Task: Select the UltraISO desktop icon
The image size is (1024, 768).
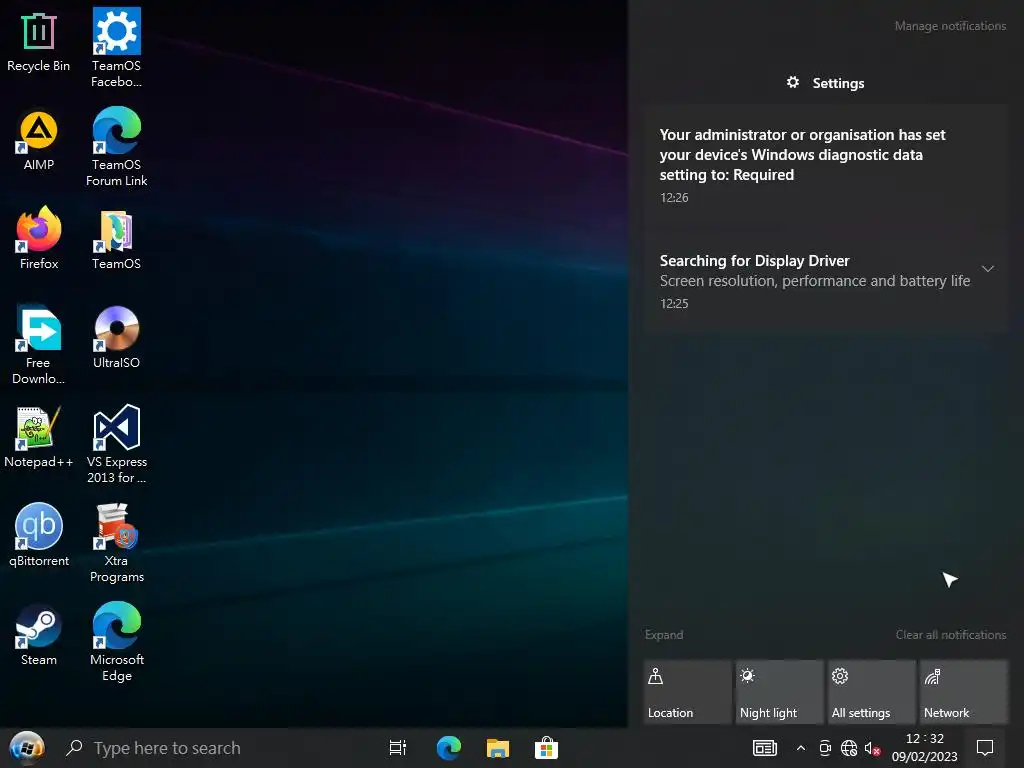Action: click(116, 338)
